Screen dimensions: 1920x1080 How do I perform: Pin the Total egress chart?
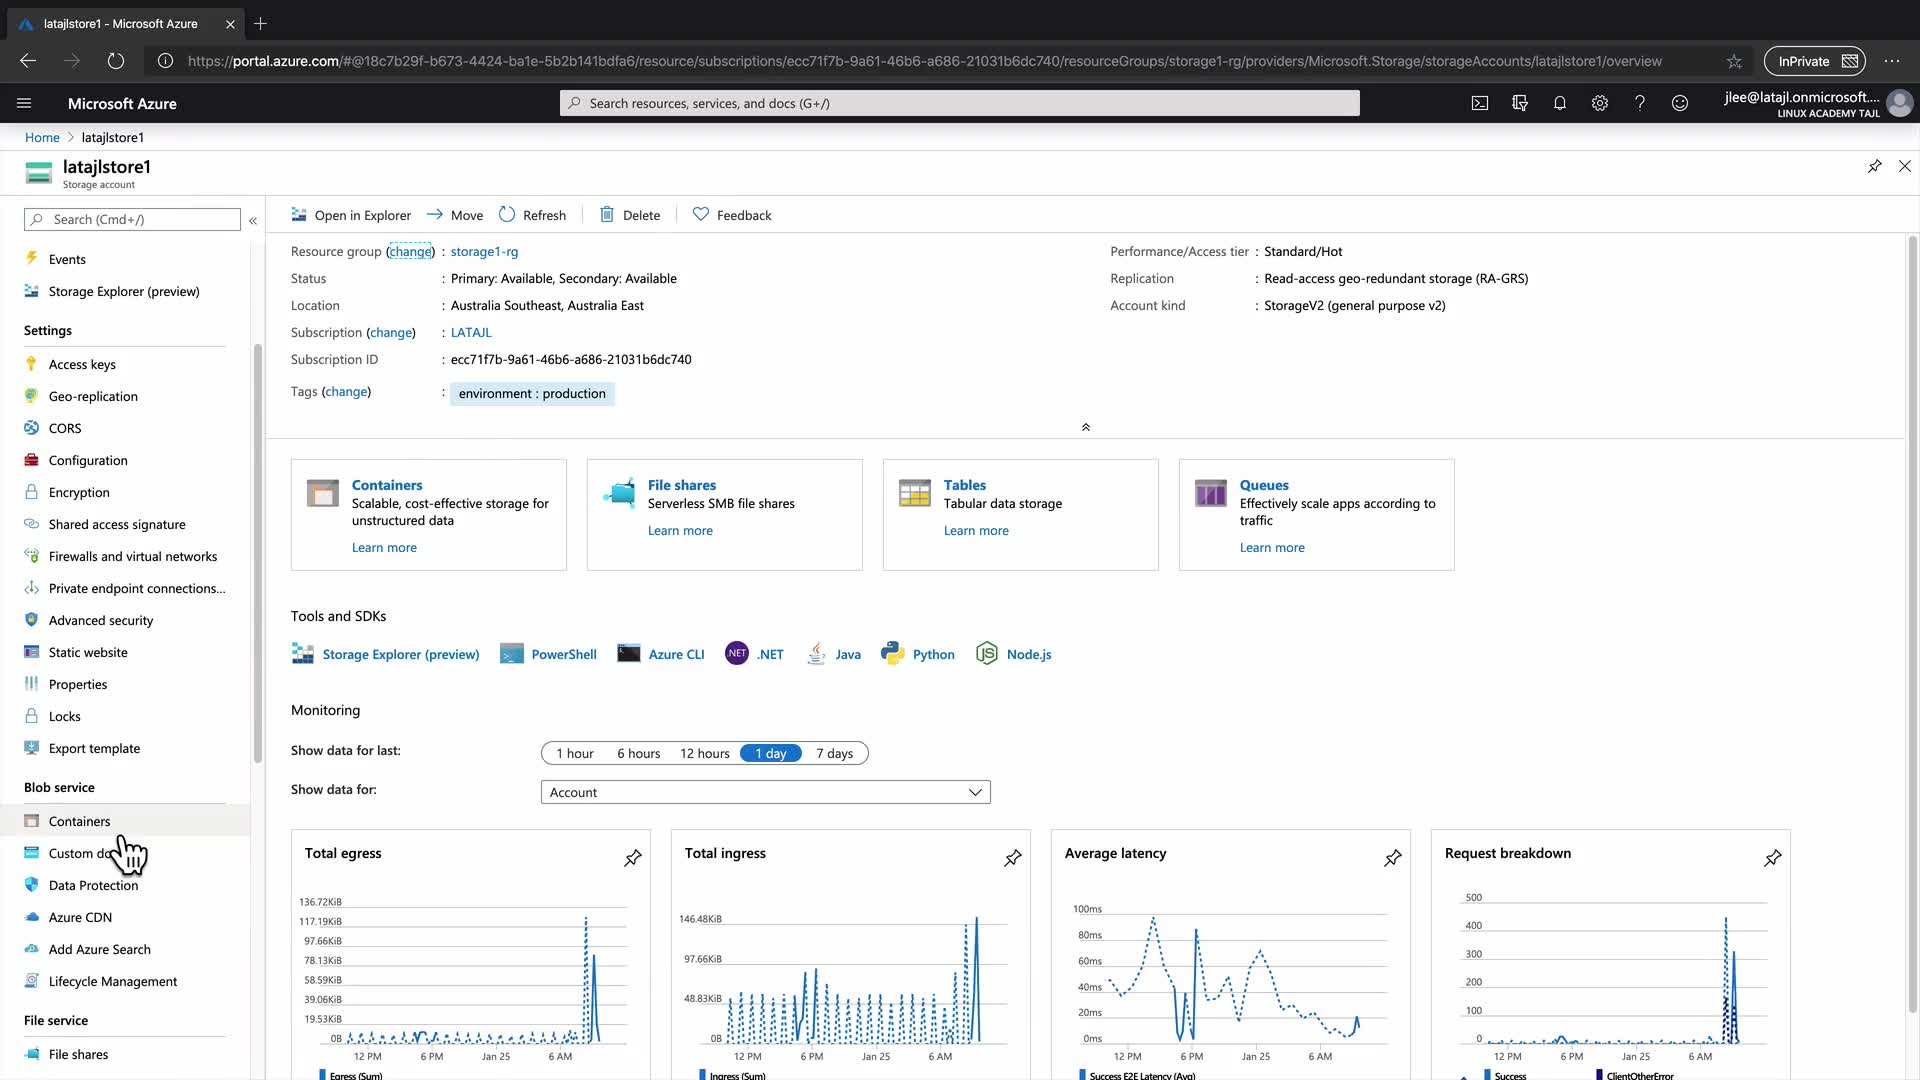coord(633,858)
